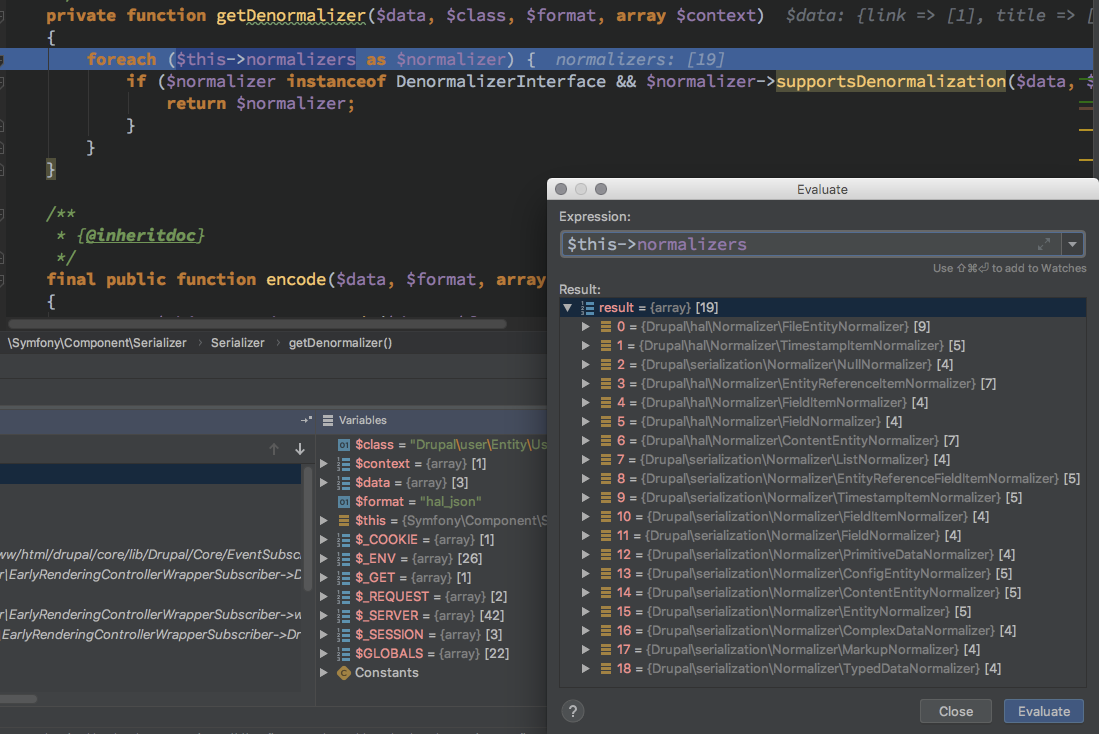Expand the $_SERVER array variable

[323, 616]
